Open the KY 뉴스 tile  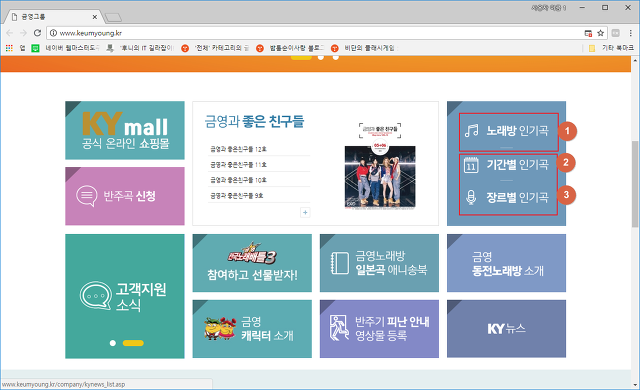[x=507, y=329]
